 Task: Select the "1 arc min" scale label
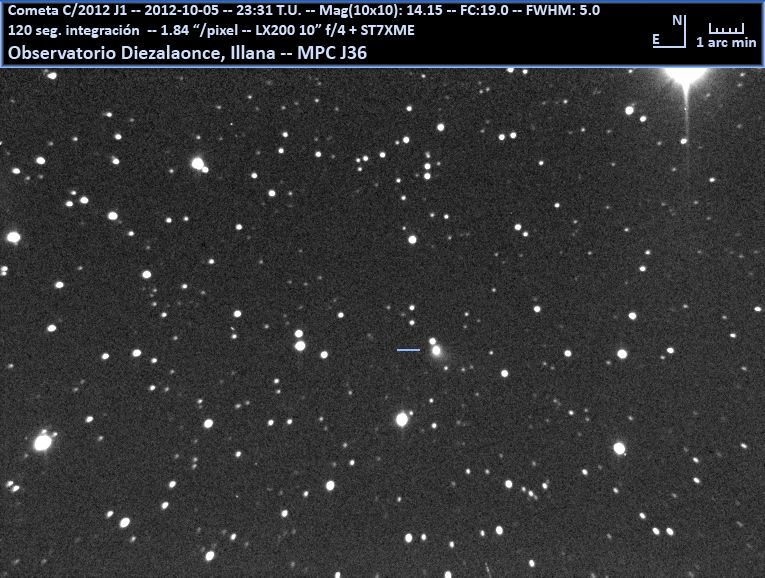point(726,42)
